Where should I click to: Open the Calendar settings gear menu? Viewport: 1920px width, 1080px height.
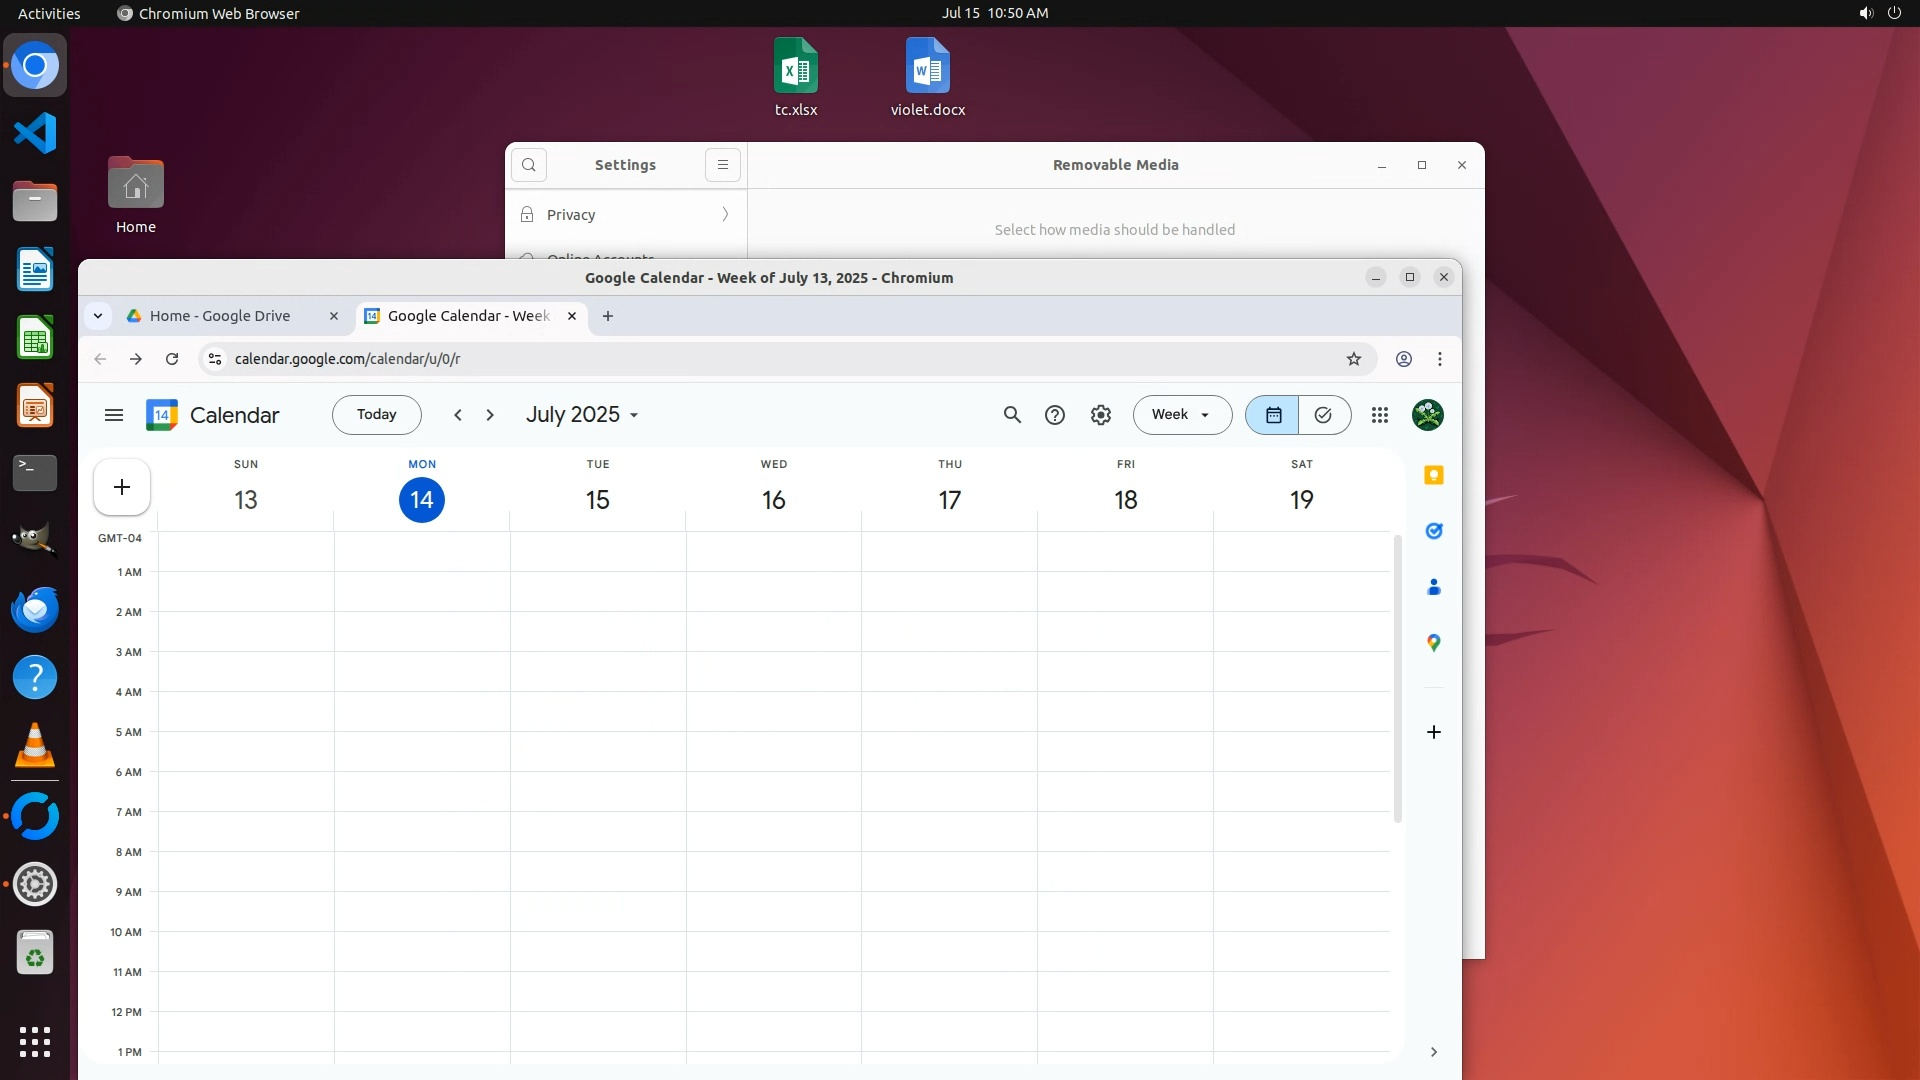point(1101,415)
